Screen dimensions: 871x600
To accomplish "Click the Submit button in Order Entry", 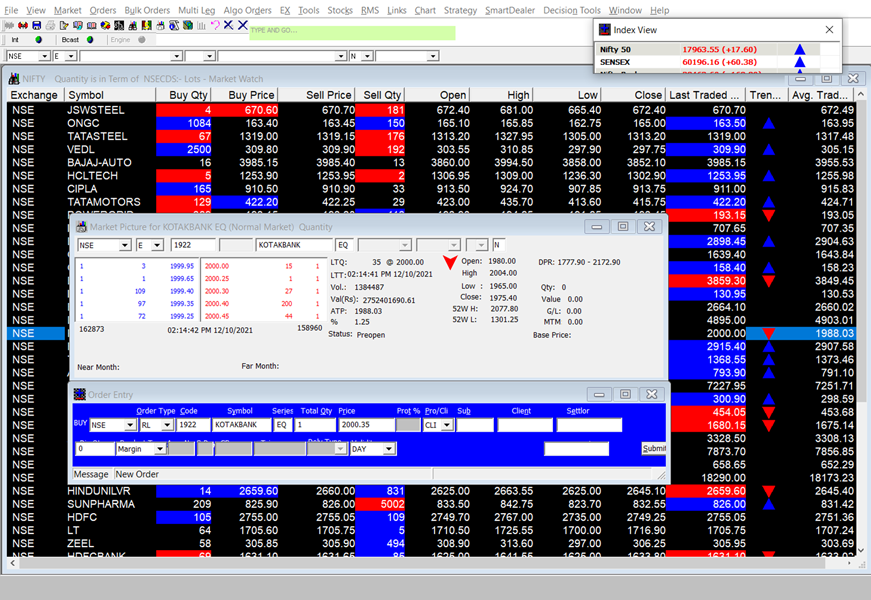I will pos(653,449).
